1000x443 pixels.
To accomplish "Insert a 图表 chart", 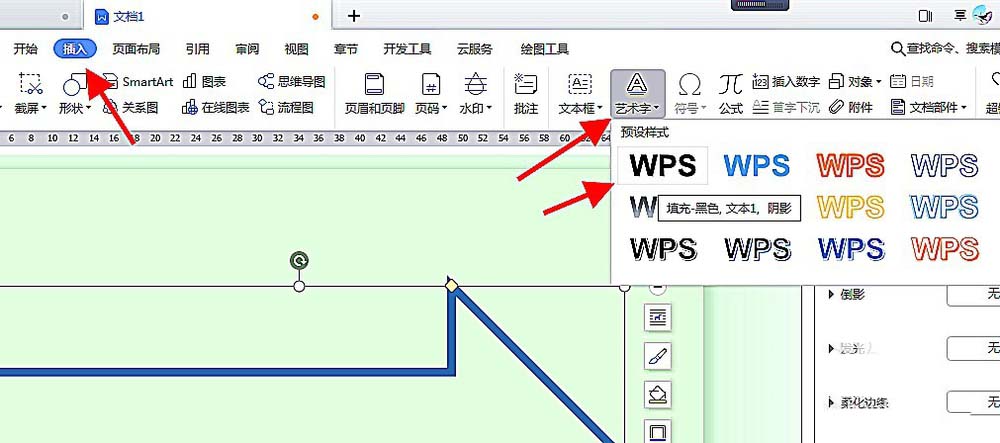I will point(204,82).
